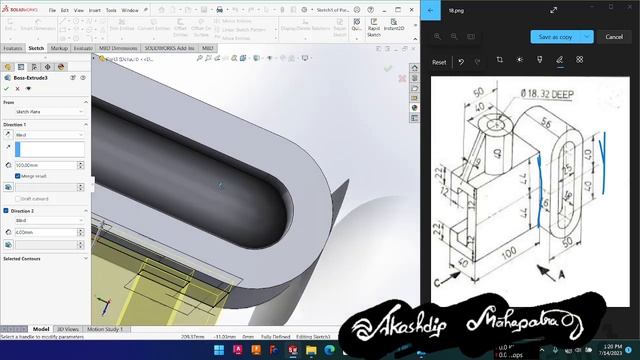Viewport: 640px width, 360px height.
Task: Switch to the Motion Study 1 tab
Action: point(105,329)
